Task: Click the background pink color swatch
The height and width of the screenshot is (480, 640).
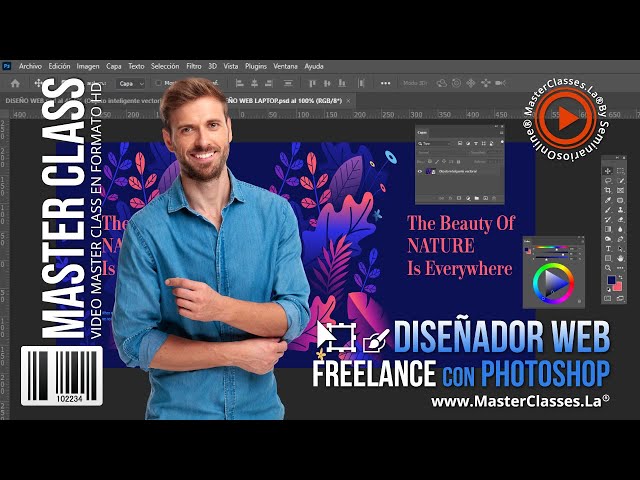Action: pyautogui.click(x=618, y=287)
